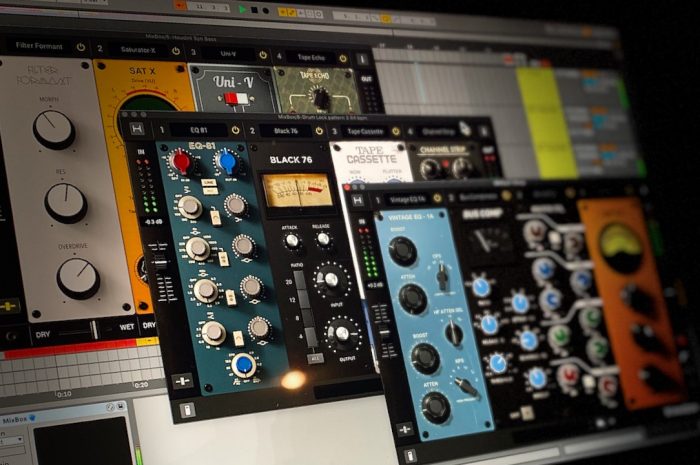This screenshot has height=465, width=700.
Task: Open the Bus Compressor slot name selector
Action: (x=478, y=196)
